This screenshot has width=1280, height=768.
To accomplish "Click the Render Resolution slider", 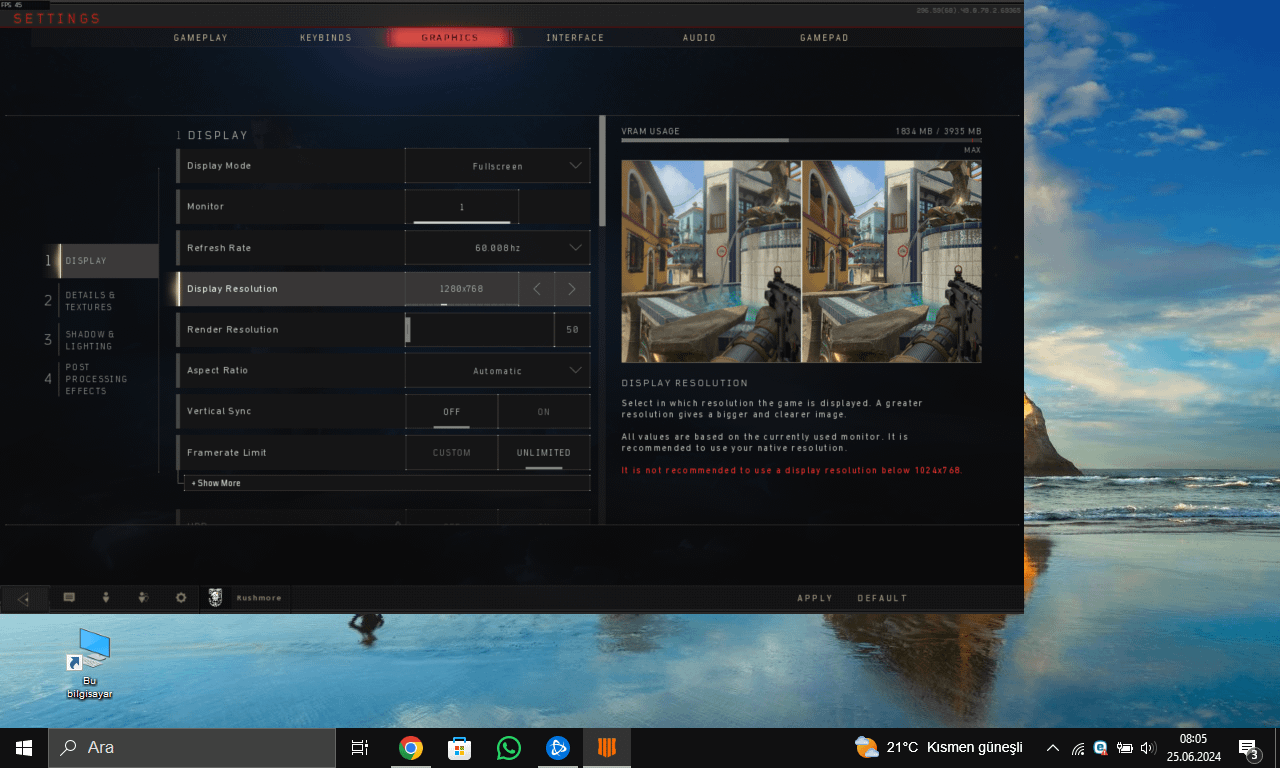I will 479,330.
